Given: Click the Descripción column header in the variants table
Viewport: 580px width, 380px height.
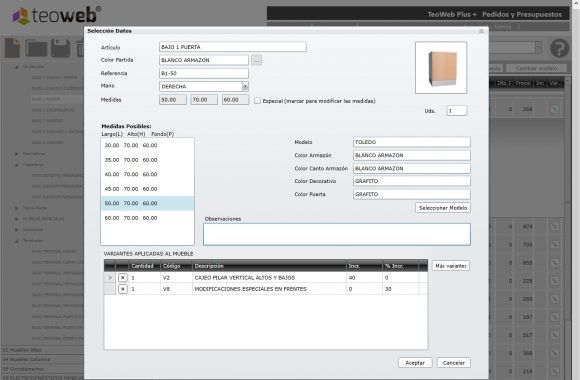Looking at the screenshot, I should (269, 266).
